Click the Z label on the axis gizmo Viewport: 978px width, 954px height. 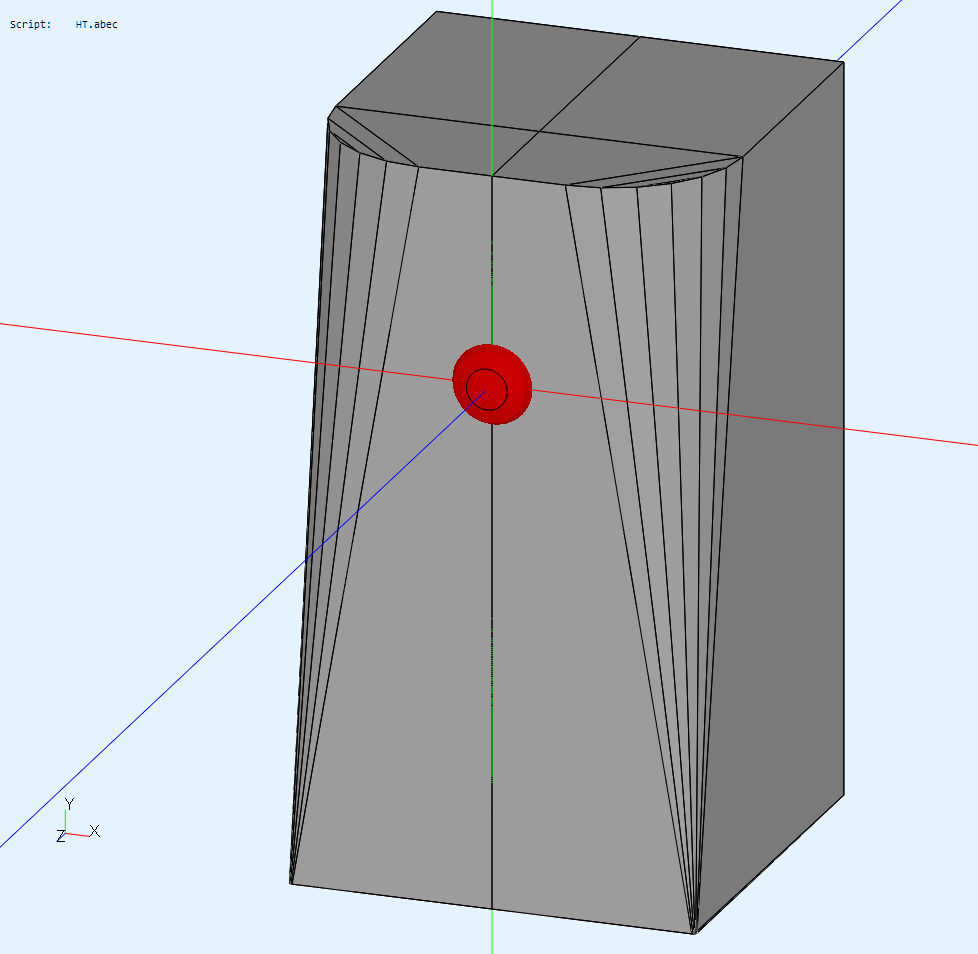point(60,836)
